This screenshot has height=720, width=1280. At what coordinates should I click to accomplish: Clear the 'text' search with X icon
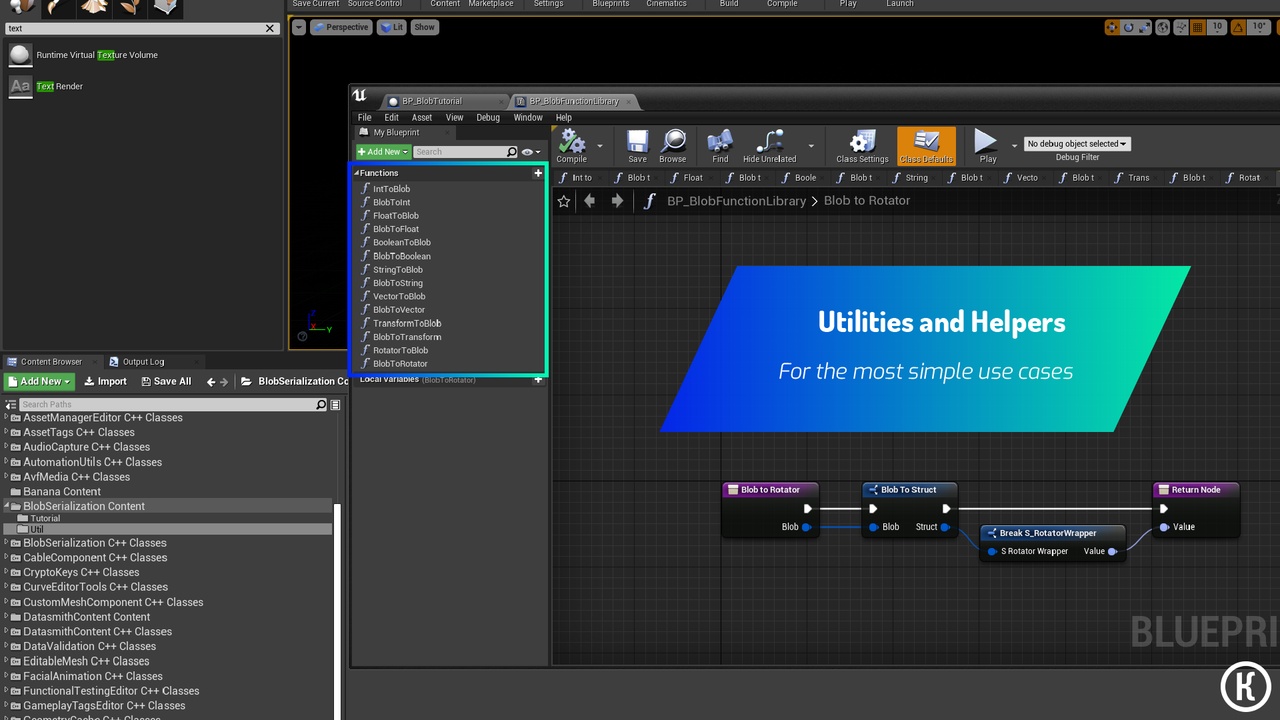tap(270, 29)
